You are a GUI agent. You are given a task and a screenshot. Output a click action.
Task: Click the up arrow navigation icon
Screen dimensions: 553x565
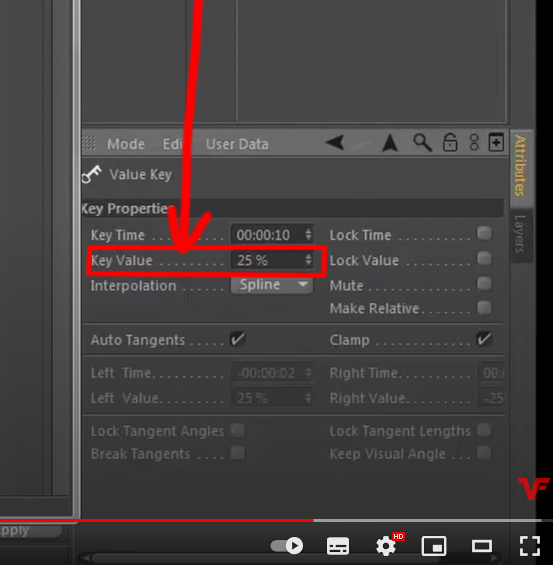[x=390, y=143]
